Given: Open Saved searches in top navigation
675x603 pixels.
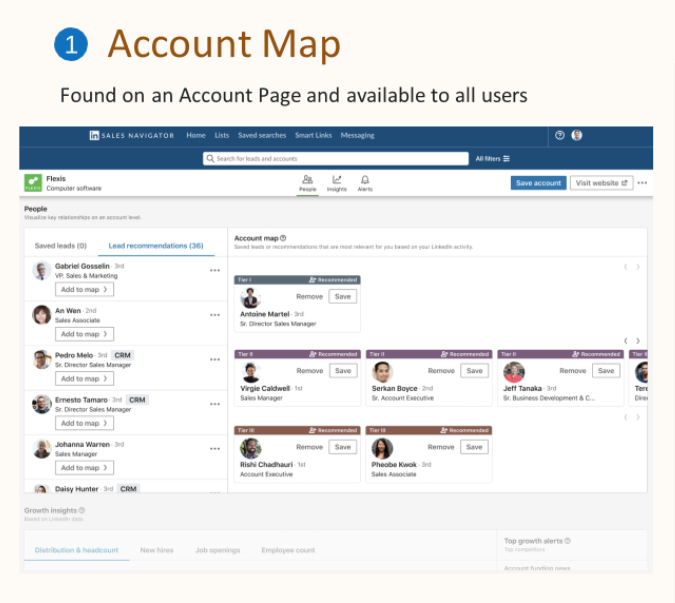Looking at the screenshot, I should click(262, 135).
